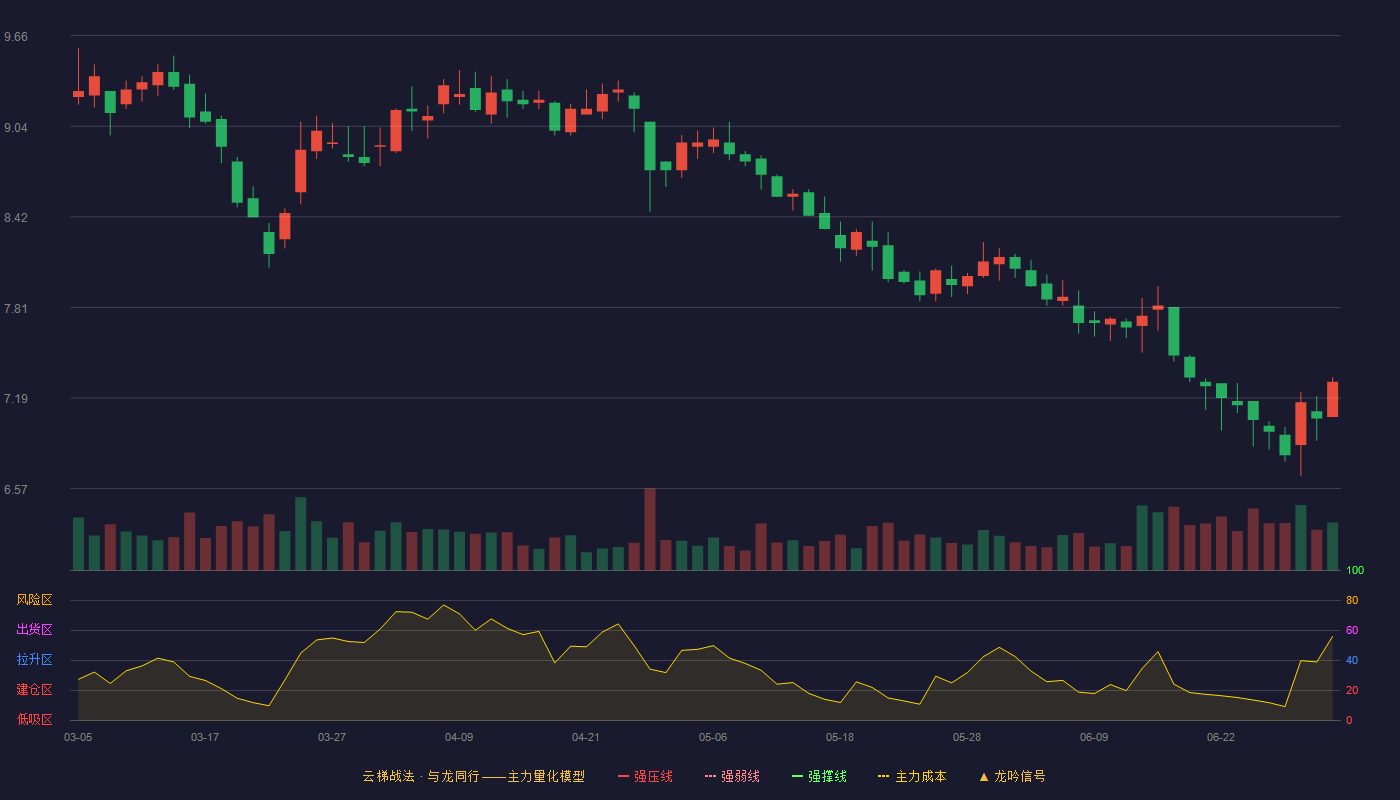Toggle the 强压线 legend series
Viewport: 1400px width, 800px height.
point(645,776)
